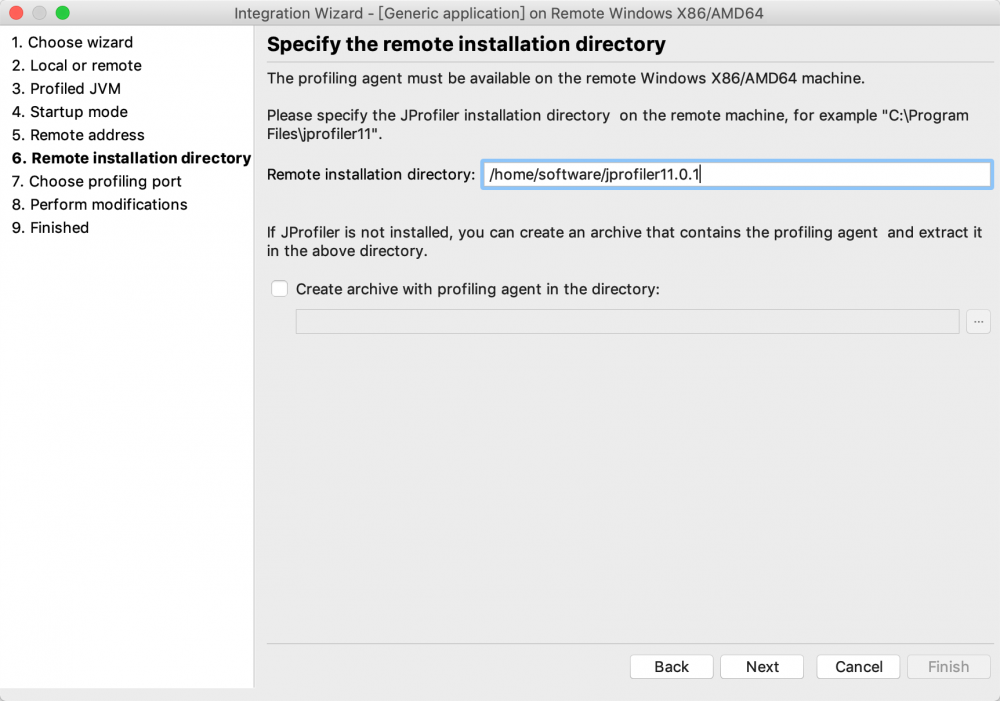Viewport: 1000px width, 701px height.
Task: Click the green zoom window button
Action: click(62, 13)
